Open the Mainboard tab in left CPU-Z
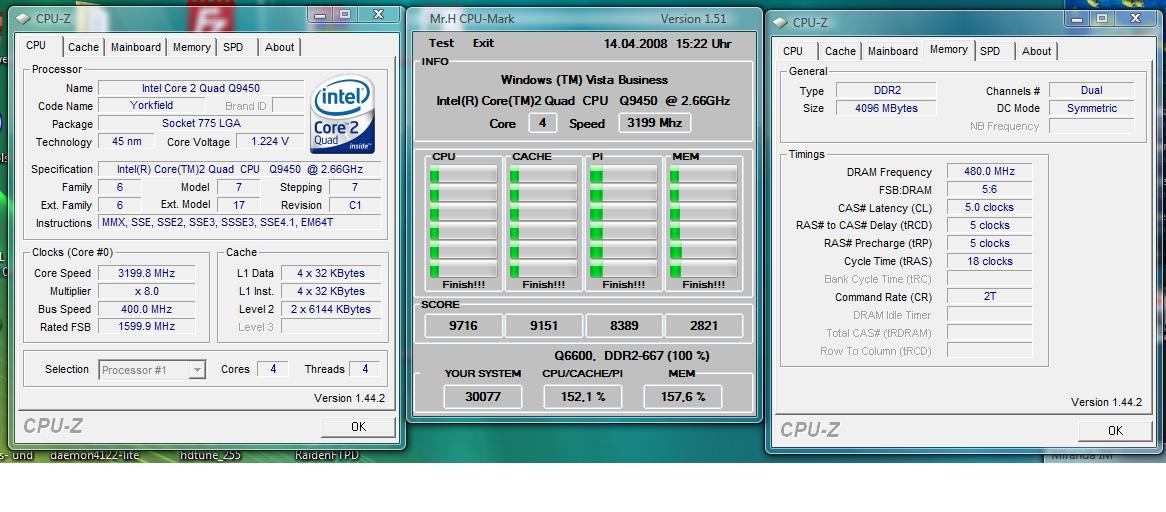This screenshot has height=512, width=1166. click(x=136, y=47)
